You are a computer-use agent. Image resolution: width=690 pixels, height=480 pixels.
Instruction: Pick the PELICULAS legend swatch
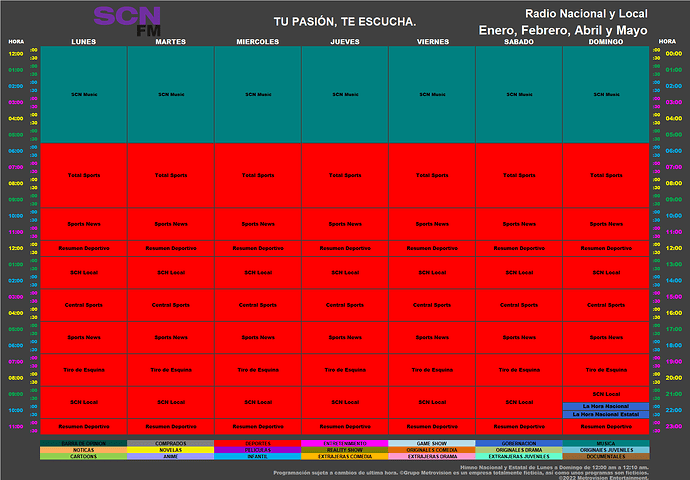(258, 450)
